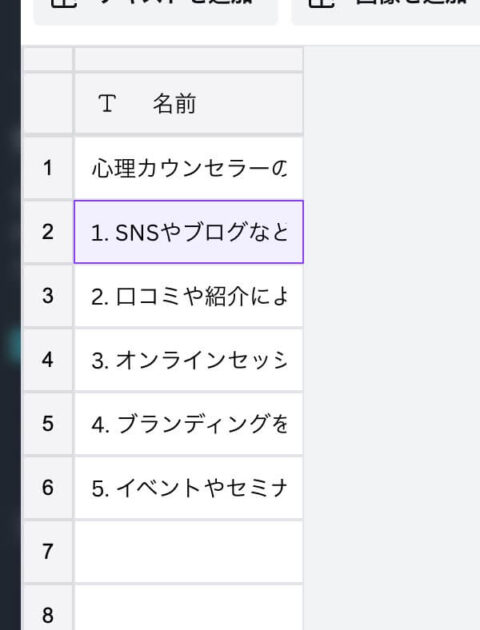The width and height of the screenshot is (480, 630).
Task: Select row number 3
Action: (x=48, y=296)
